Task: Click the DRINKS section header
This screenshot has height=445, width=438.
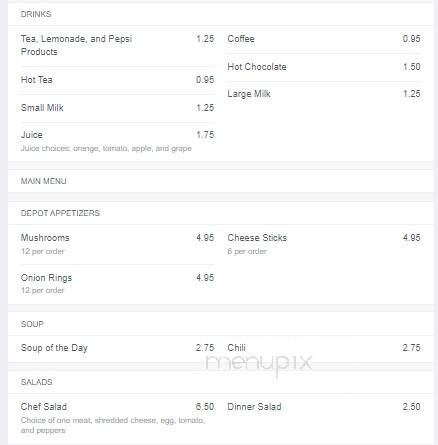Action: tap(36, 14)
